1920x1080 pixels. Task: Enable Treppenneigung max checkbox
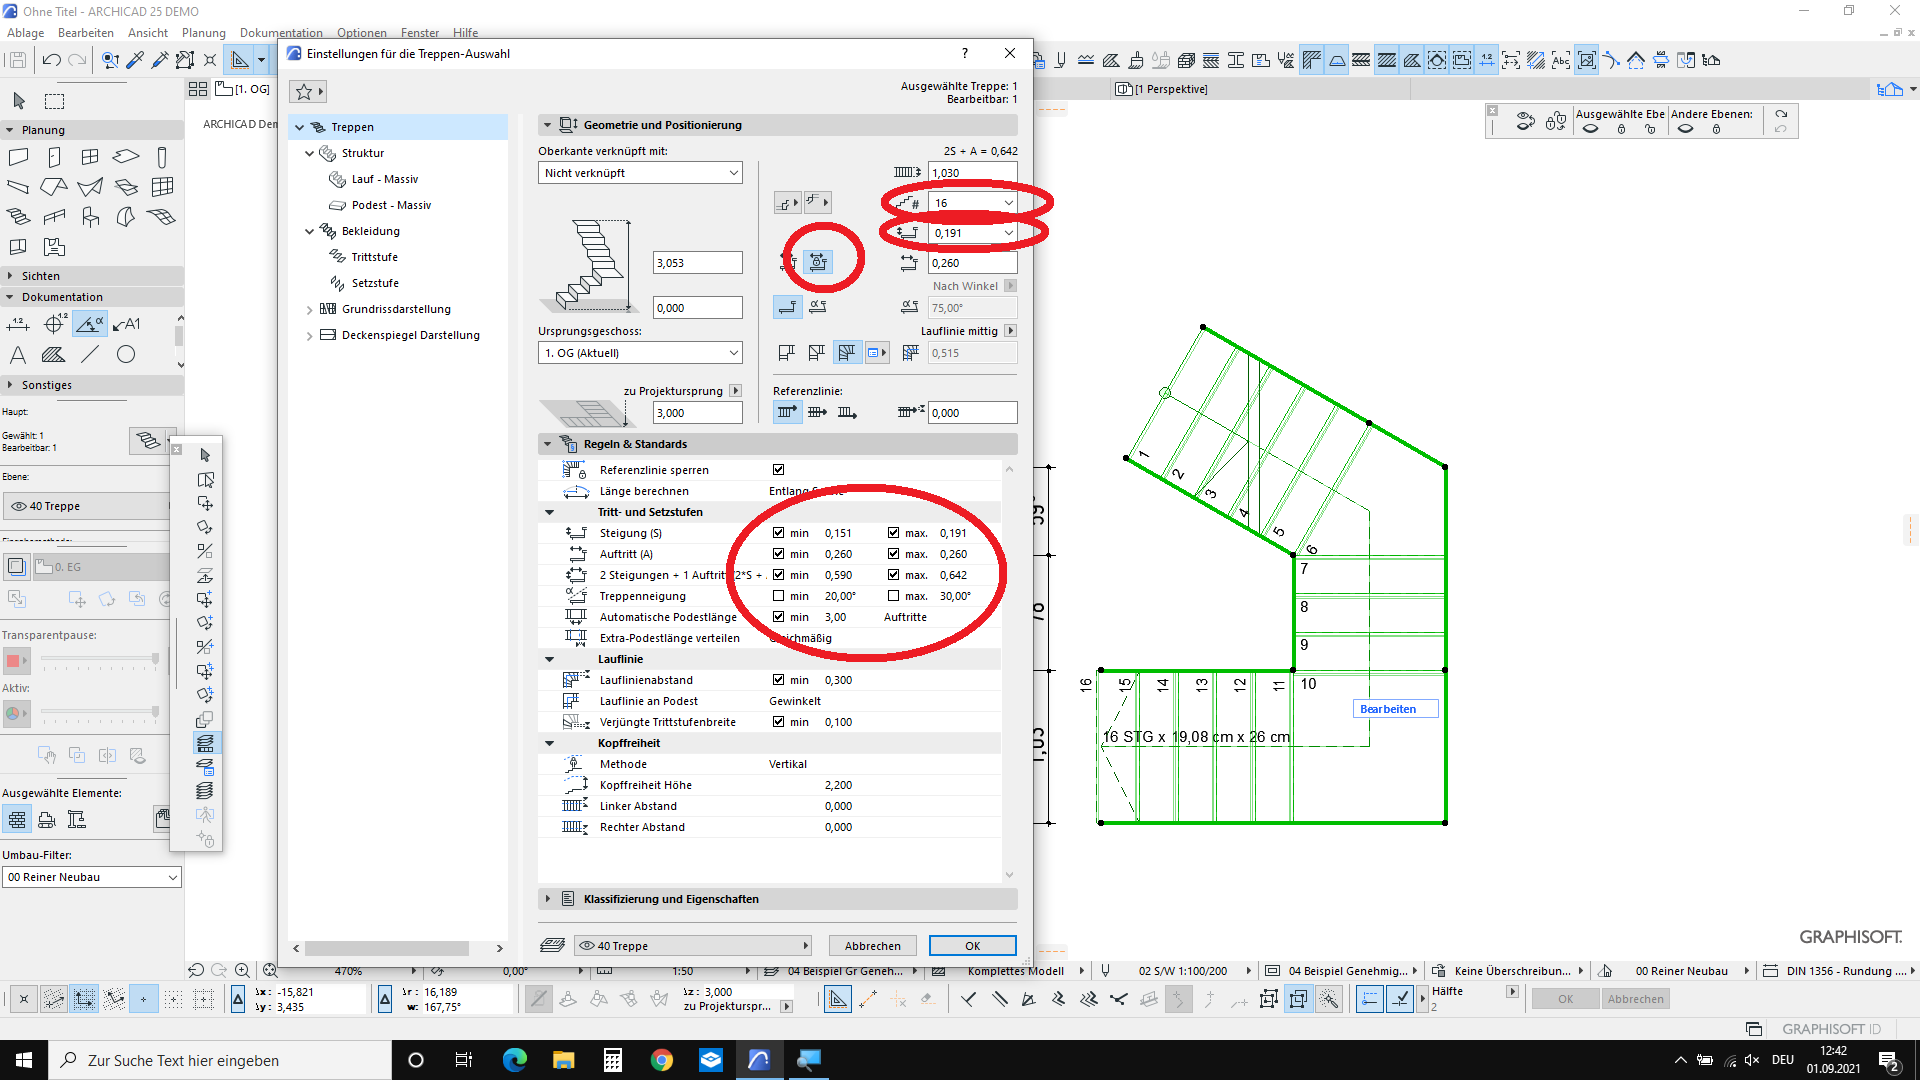(x=893, y=596)
